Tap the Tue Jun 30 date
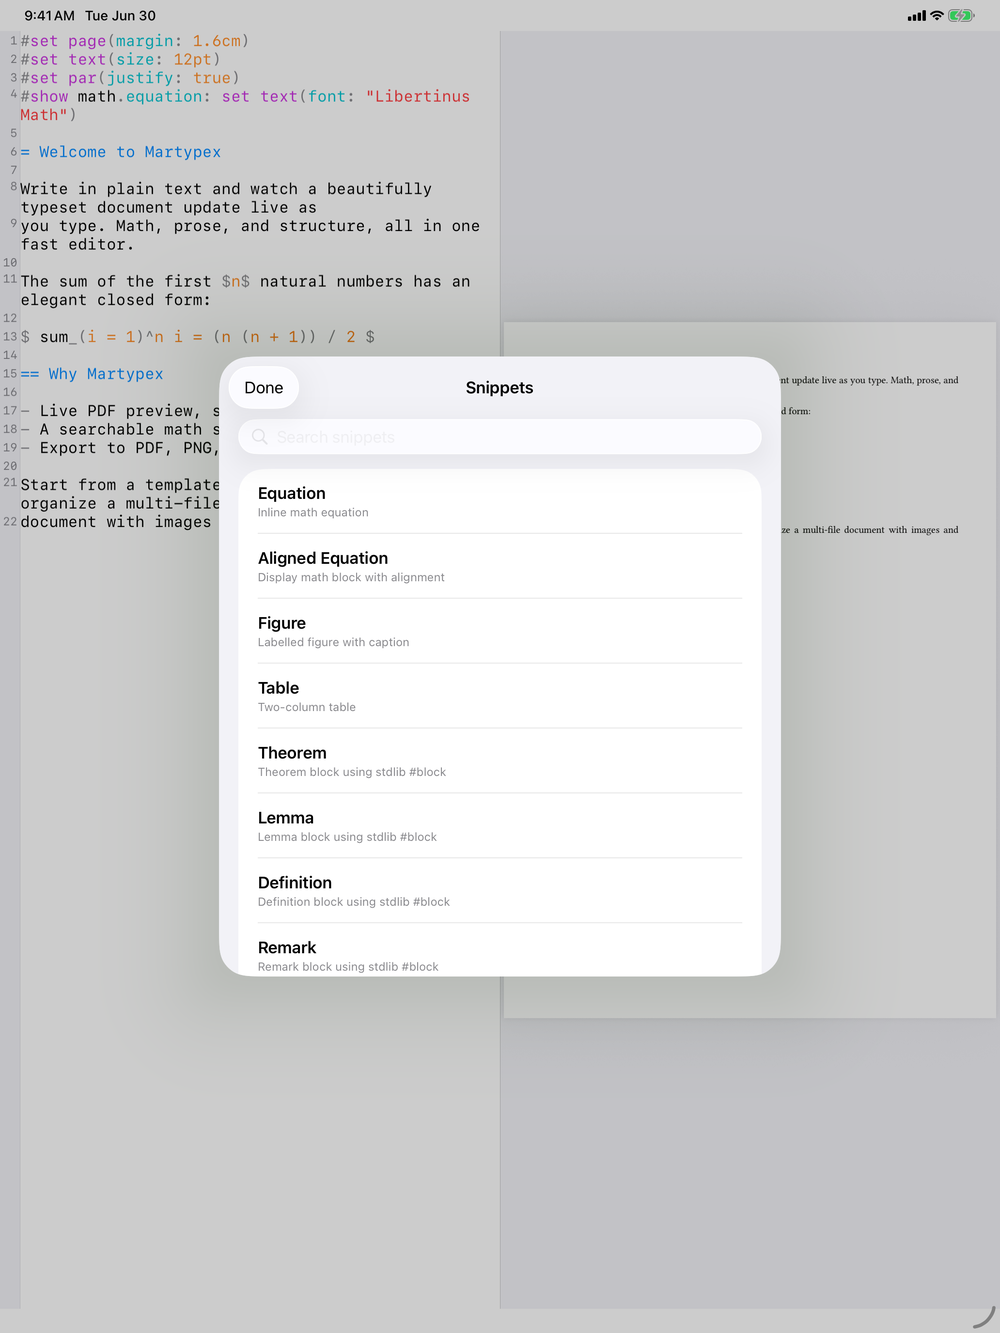1000x1333 pixels. (120, 16)
